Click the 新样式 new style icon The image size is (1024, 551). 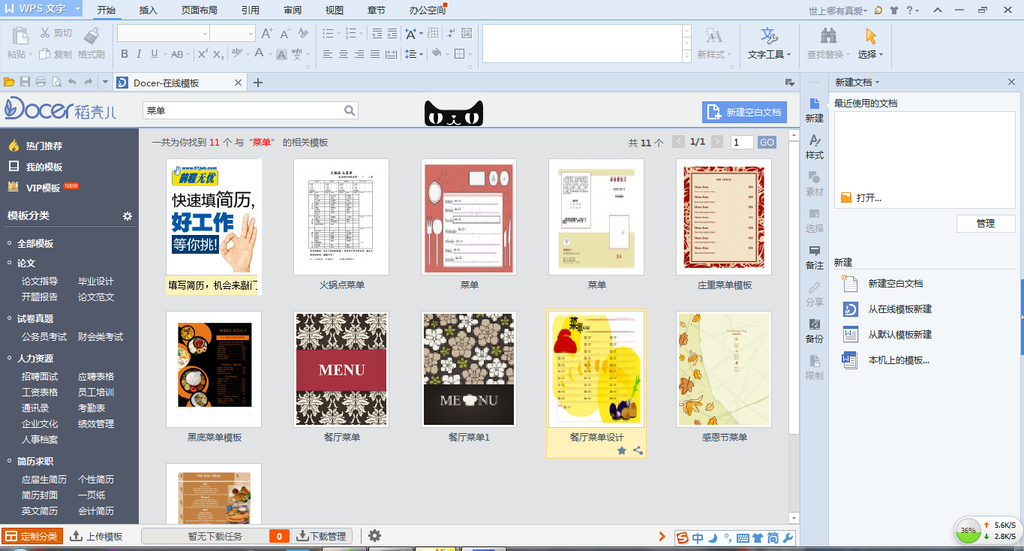coord(714,36)
